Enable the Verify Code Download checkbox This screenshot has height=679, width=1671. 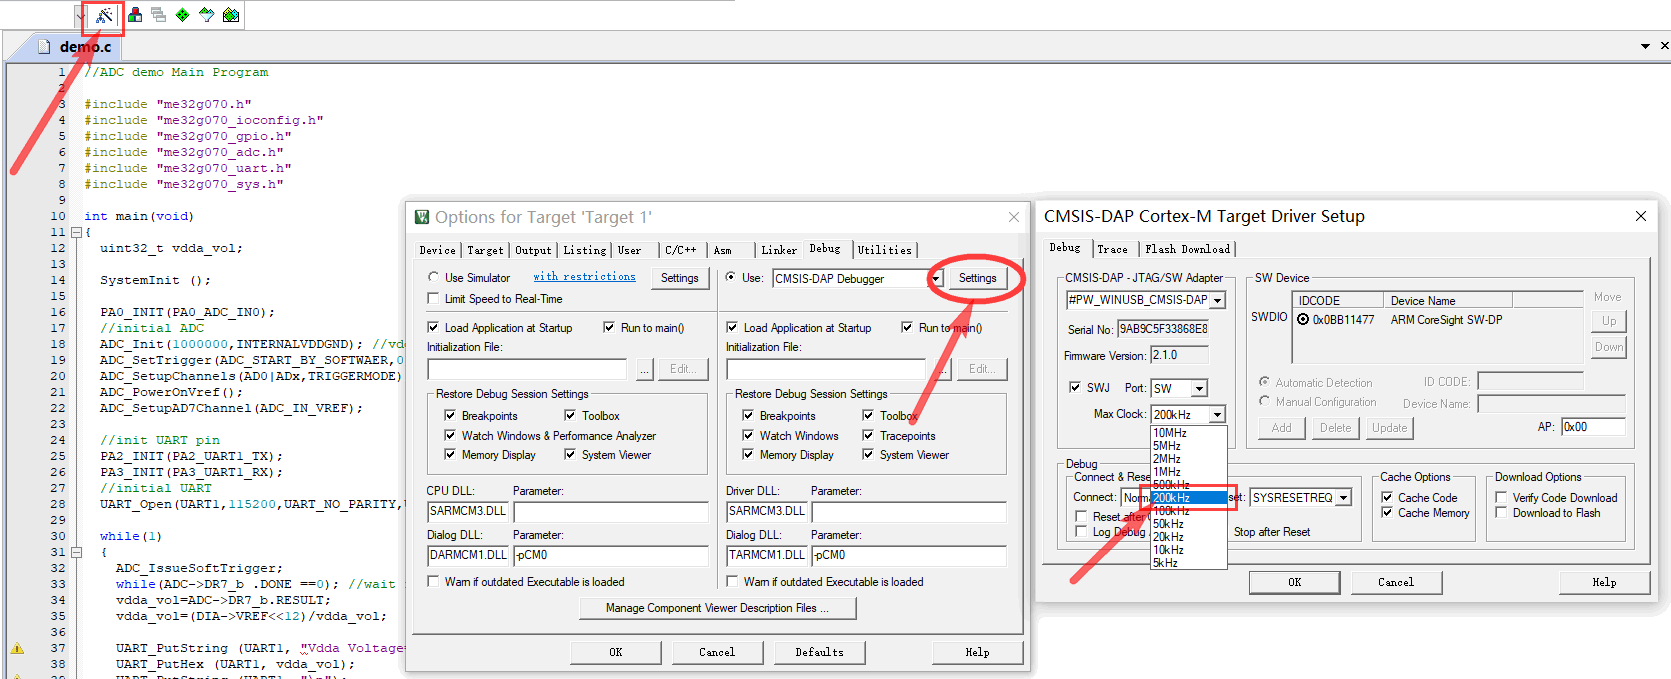coord(1501,498)
